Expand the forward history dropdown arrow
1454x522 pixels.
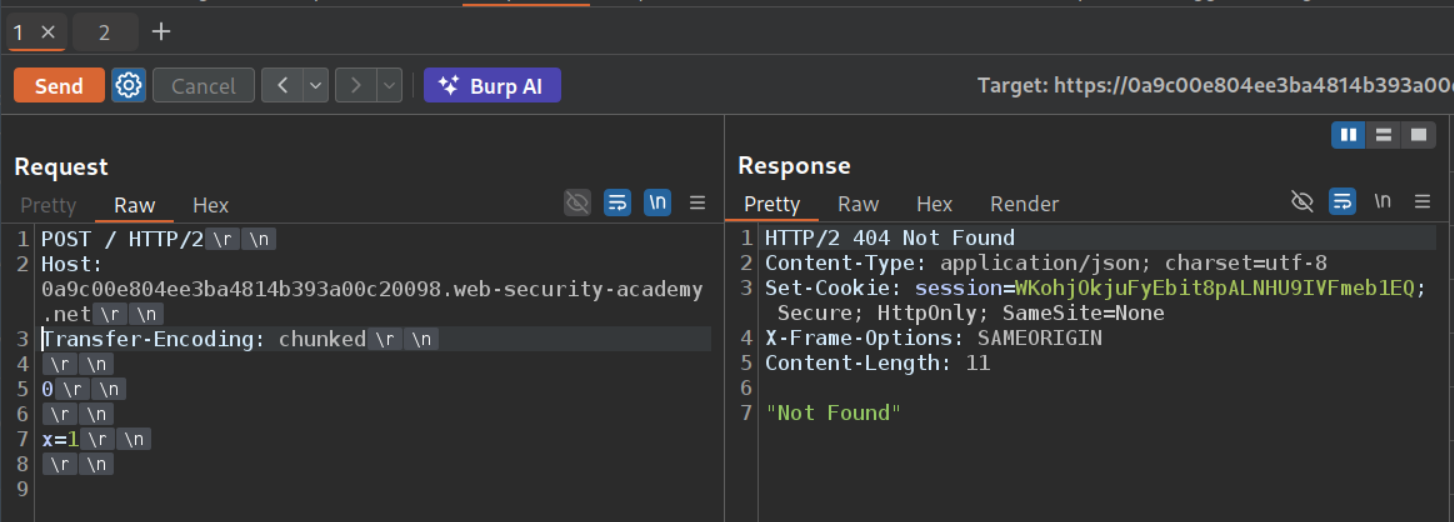coord(389,86)
